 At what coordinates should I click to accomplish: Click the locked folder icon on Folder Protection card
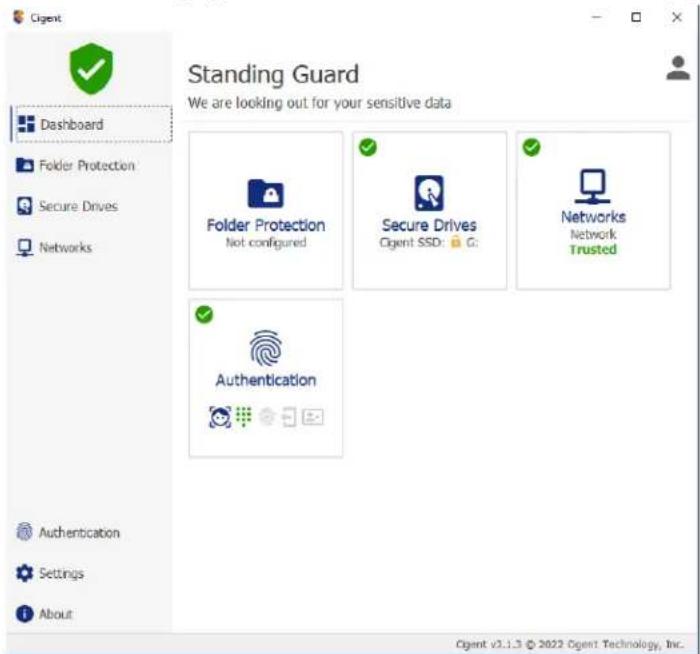[x=266, y=193]
